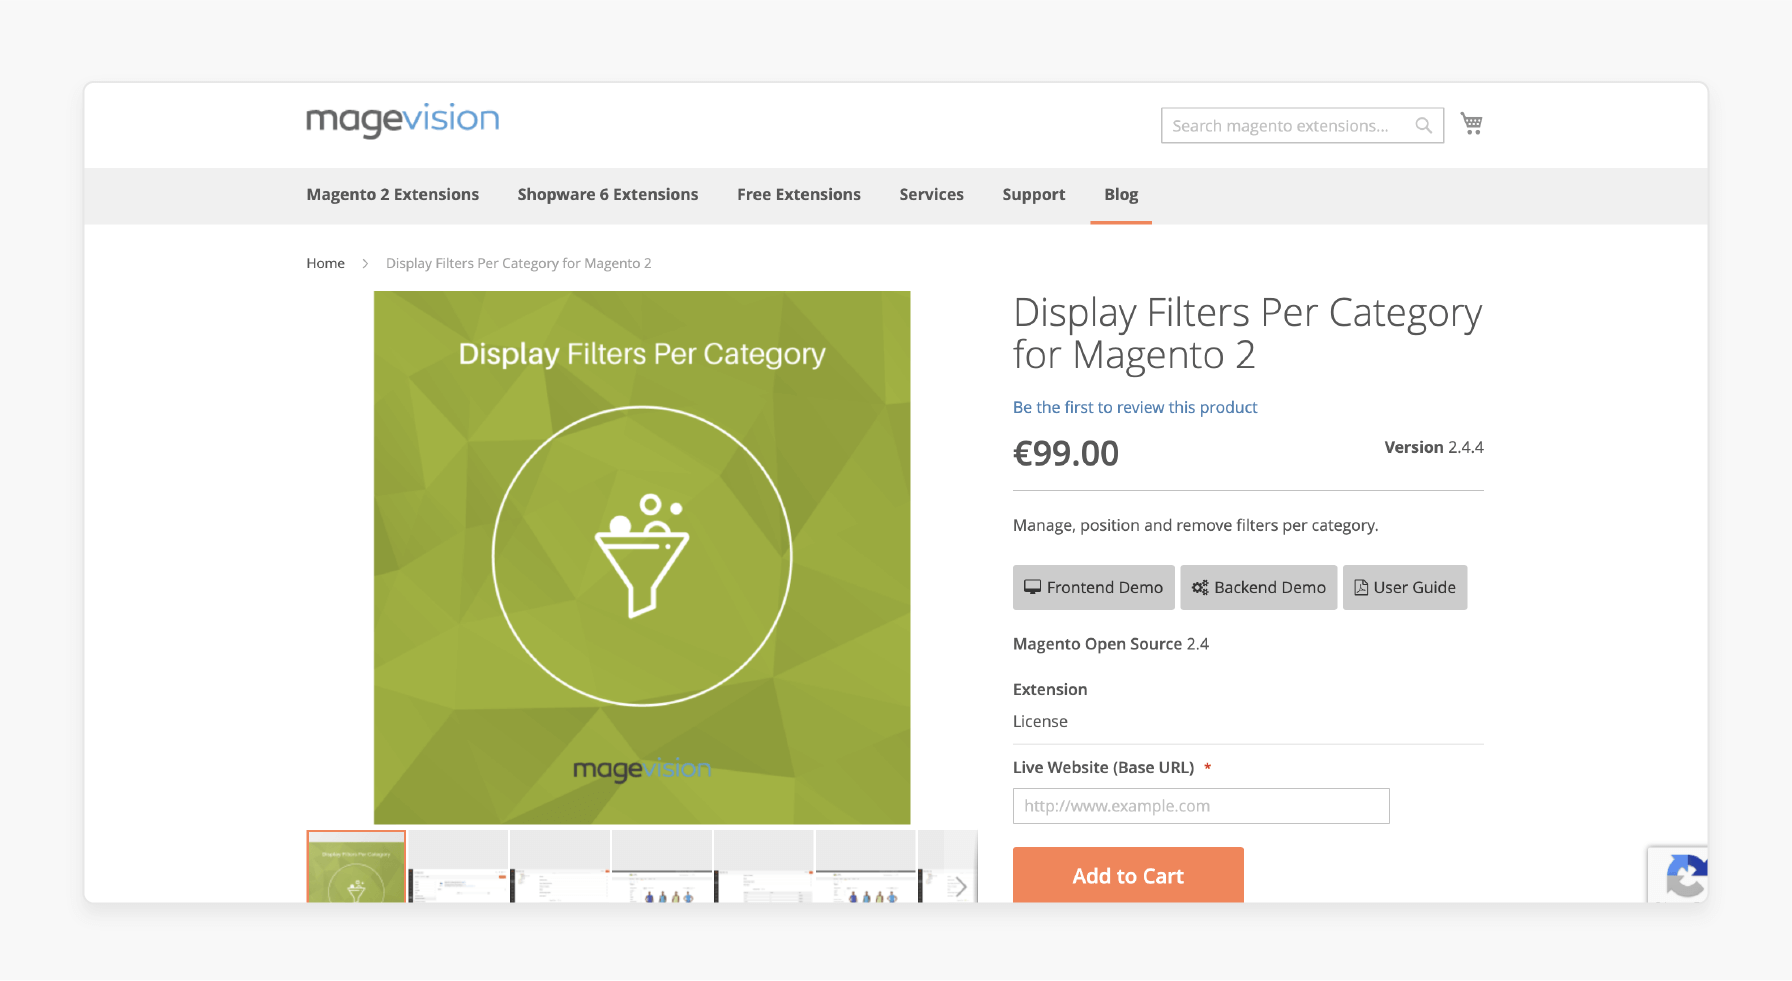
Task: Open the Support menu item
Action: [x=1034, y=195]
